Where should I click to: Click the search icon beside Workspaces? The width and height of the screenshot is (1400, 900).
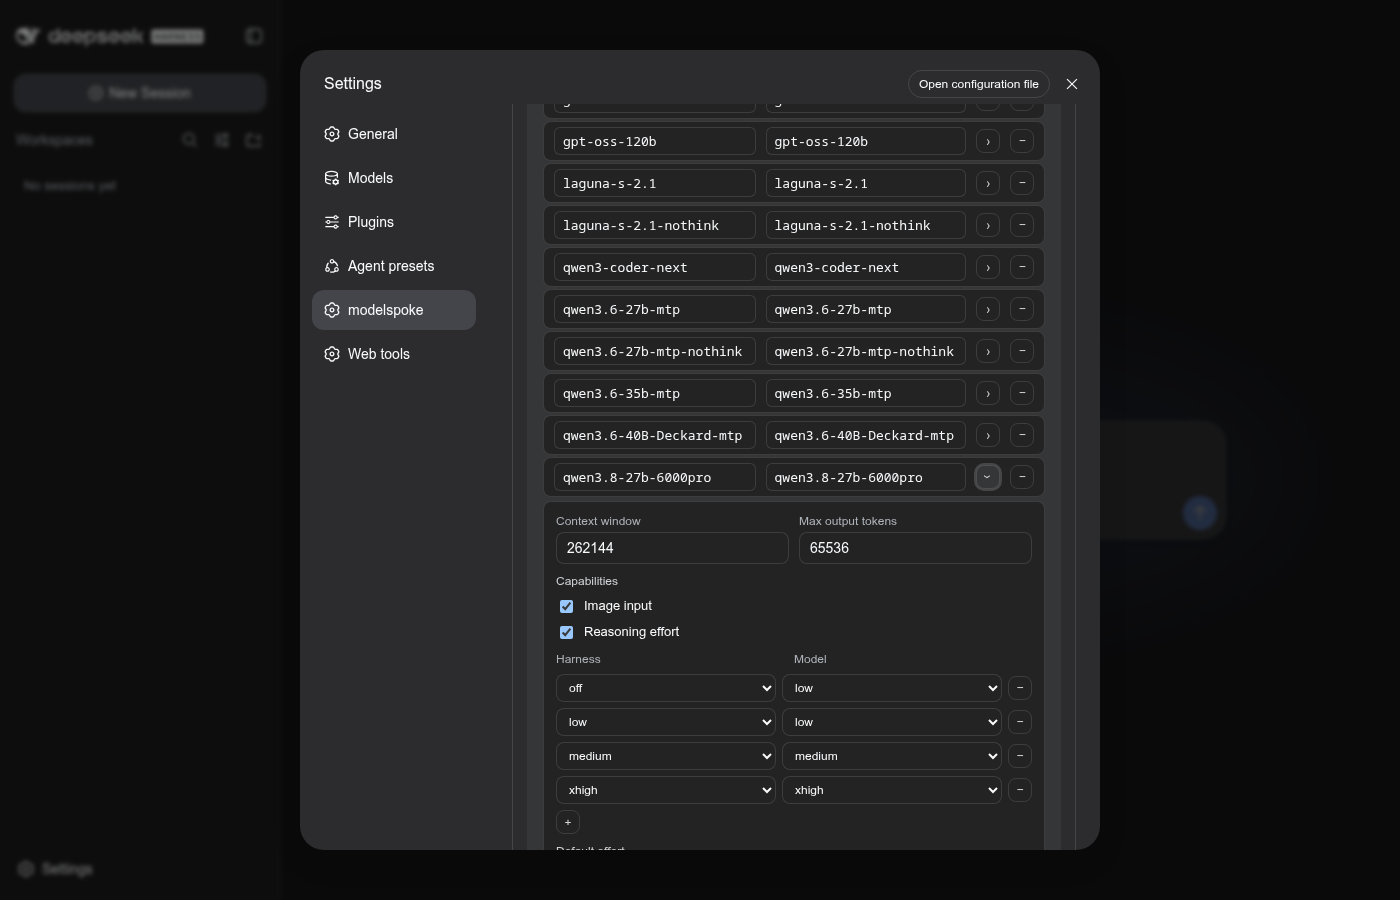point(190,140)
